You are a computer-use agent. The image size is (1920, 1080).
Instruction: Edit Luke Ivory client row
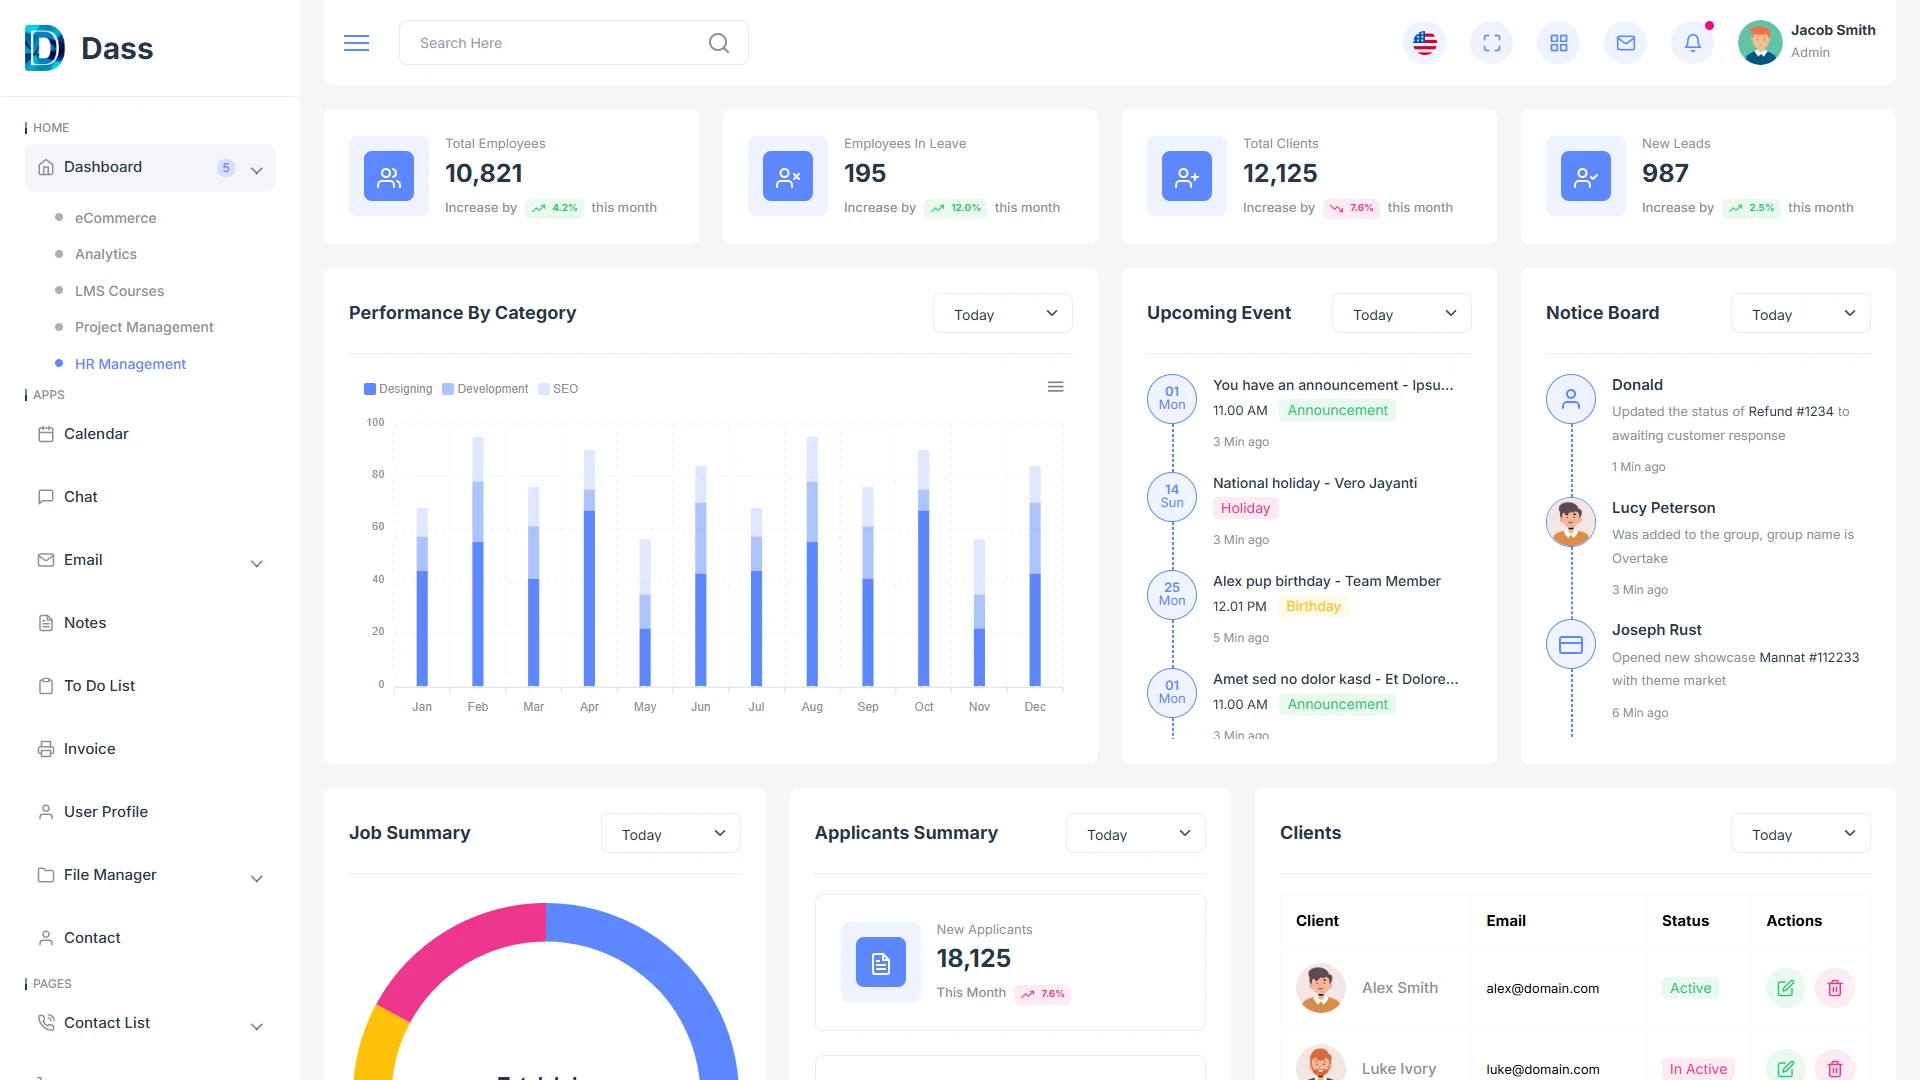(1786, 1068)
